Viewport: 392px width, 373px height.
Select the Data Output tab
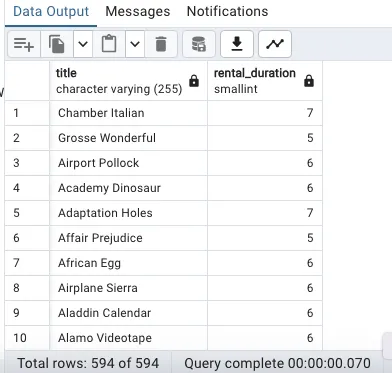[x=51, y=11]
